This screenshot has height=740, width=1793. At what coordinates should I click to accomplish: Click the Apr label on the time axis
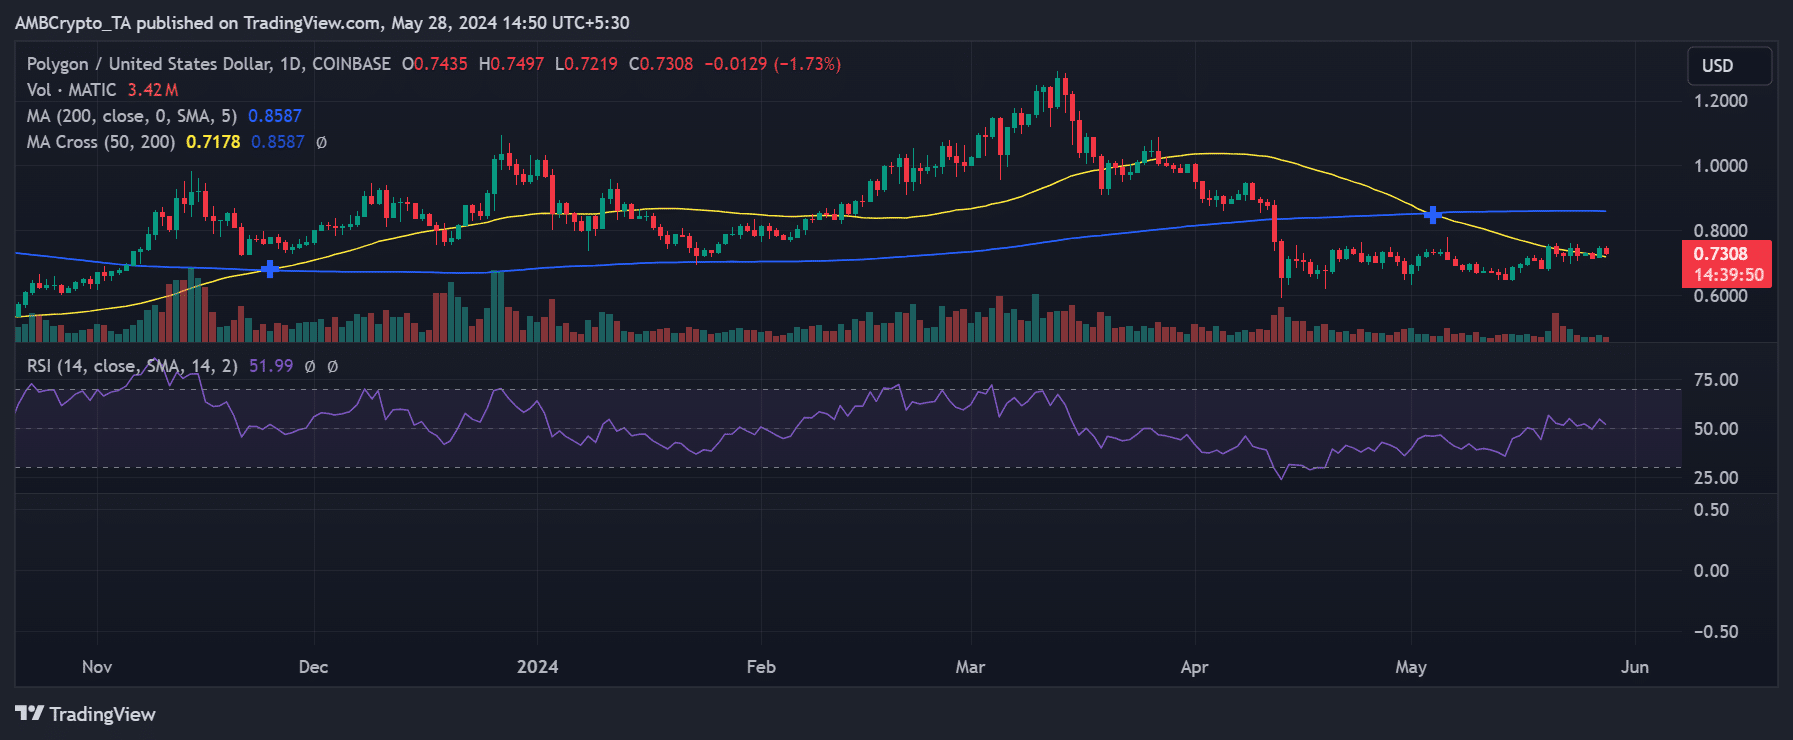point(1194,667)
